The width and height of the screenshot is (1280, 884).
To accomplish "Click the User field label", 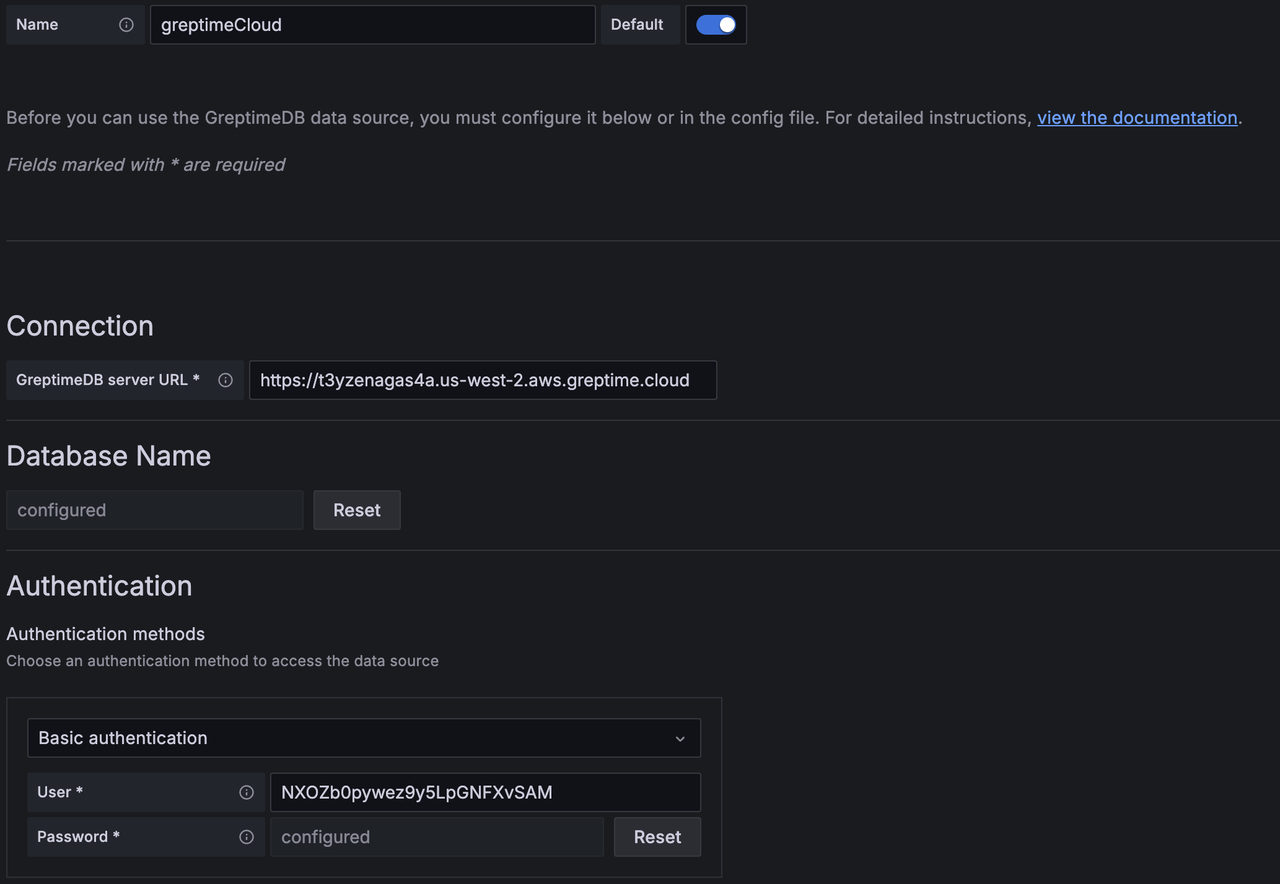I will (x=60, y=792).
